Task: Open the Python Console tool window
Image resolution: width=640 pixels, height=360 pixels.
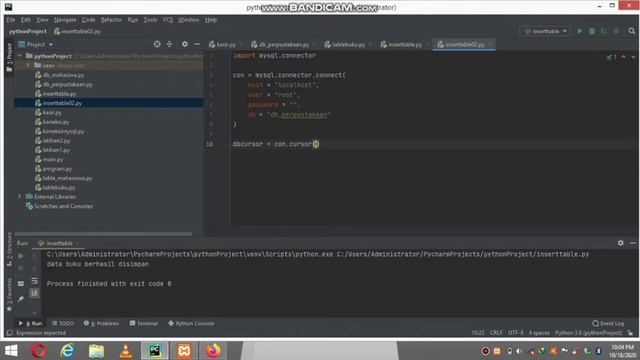Action: click(191, 323)
